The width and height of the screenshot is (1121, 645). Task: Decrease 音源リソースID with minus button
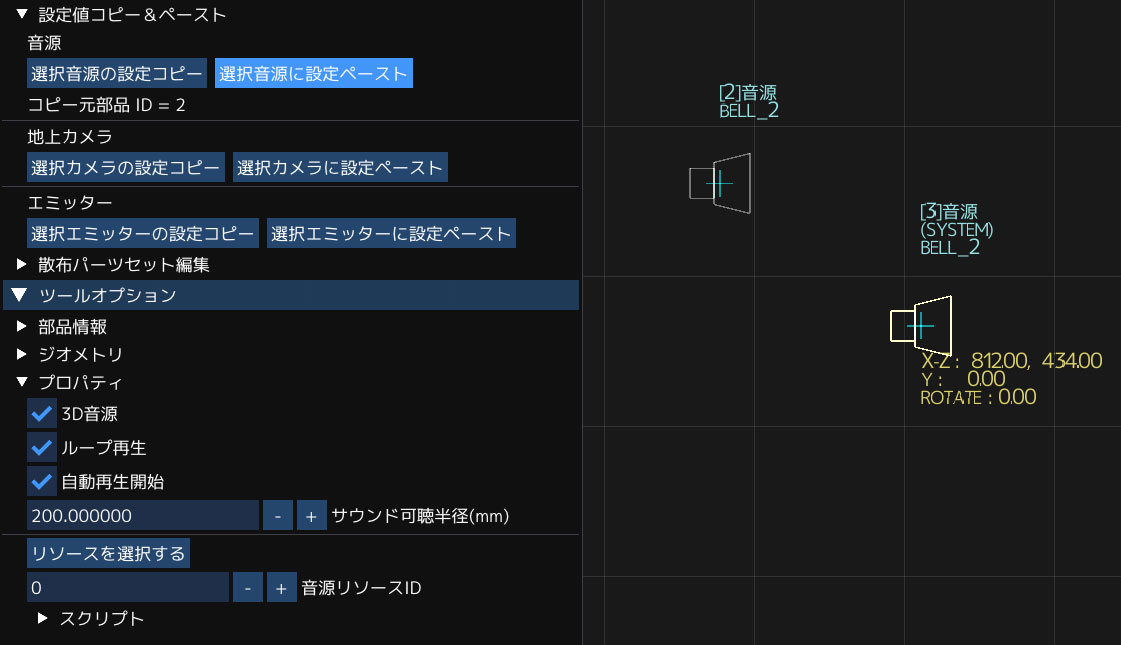coord(248,587)
